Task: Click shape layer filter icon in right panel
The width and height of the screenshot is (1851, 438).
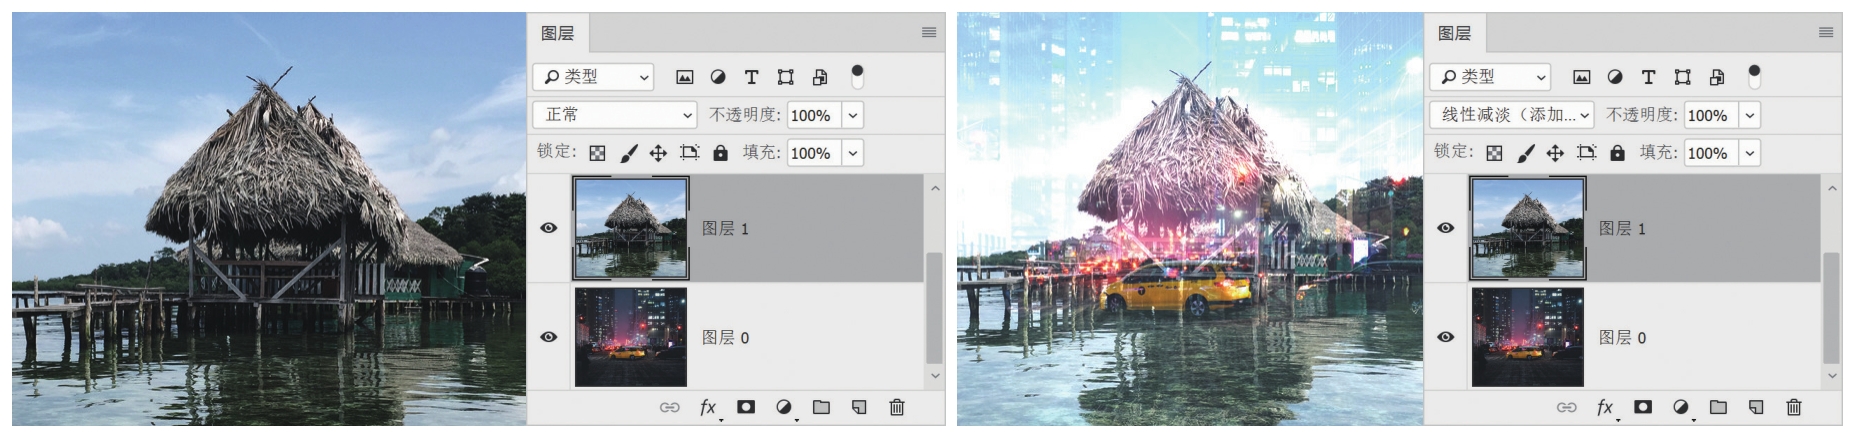Action: 1683,77
